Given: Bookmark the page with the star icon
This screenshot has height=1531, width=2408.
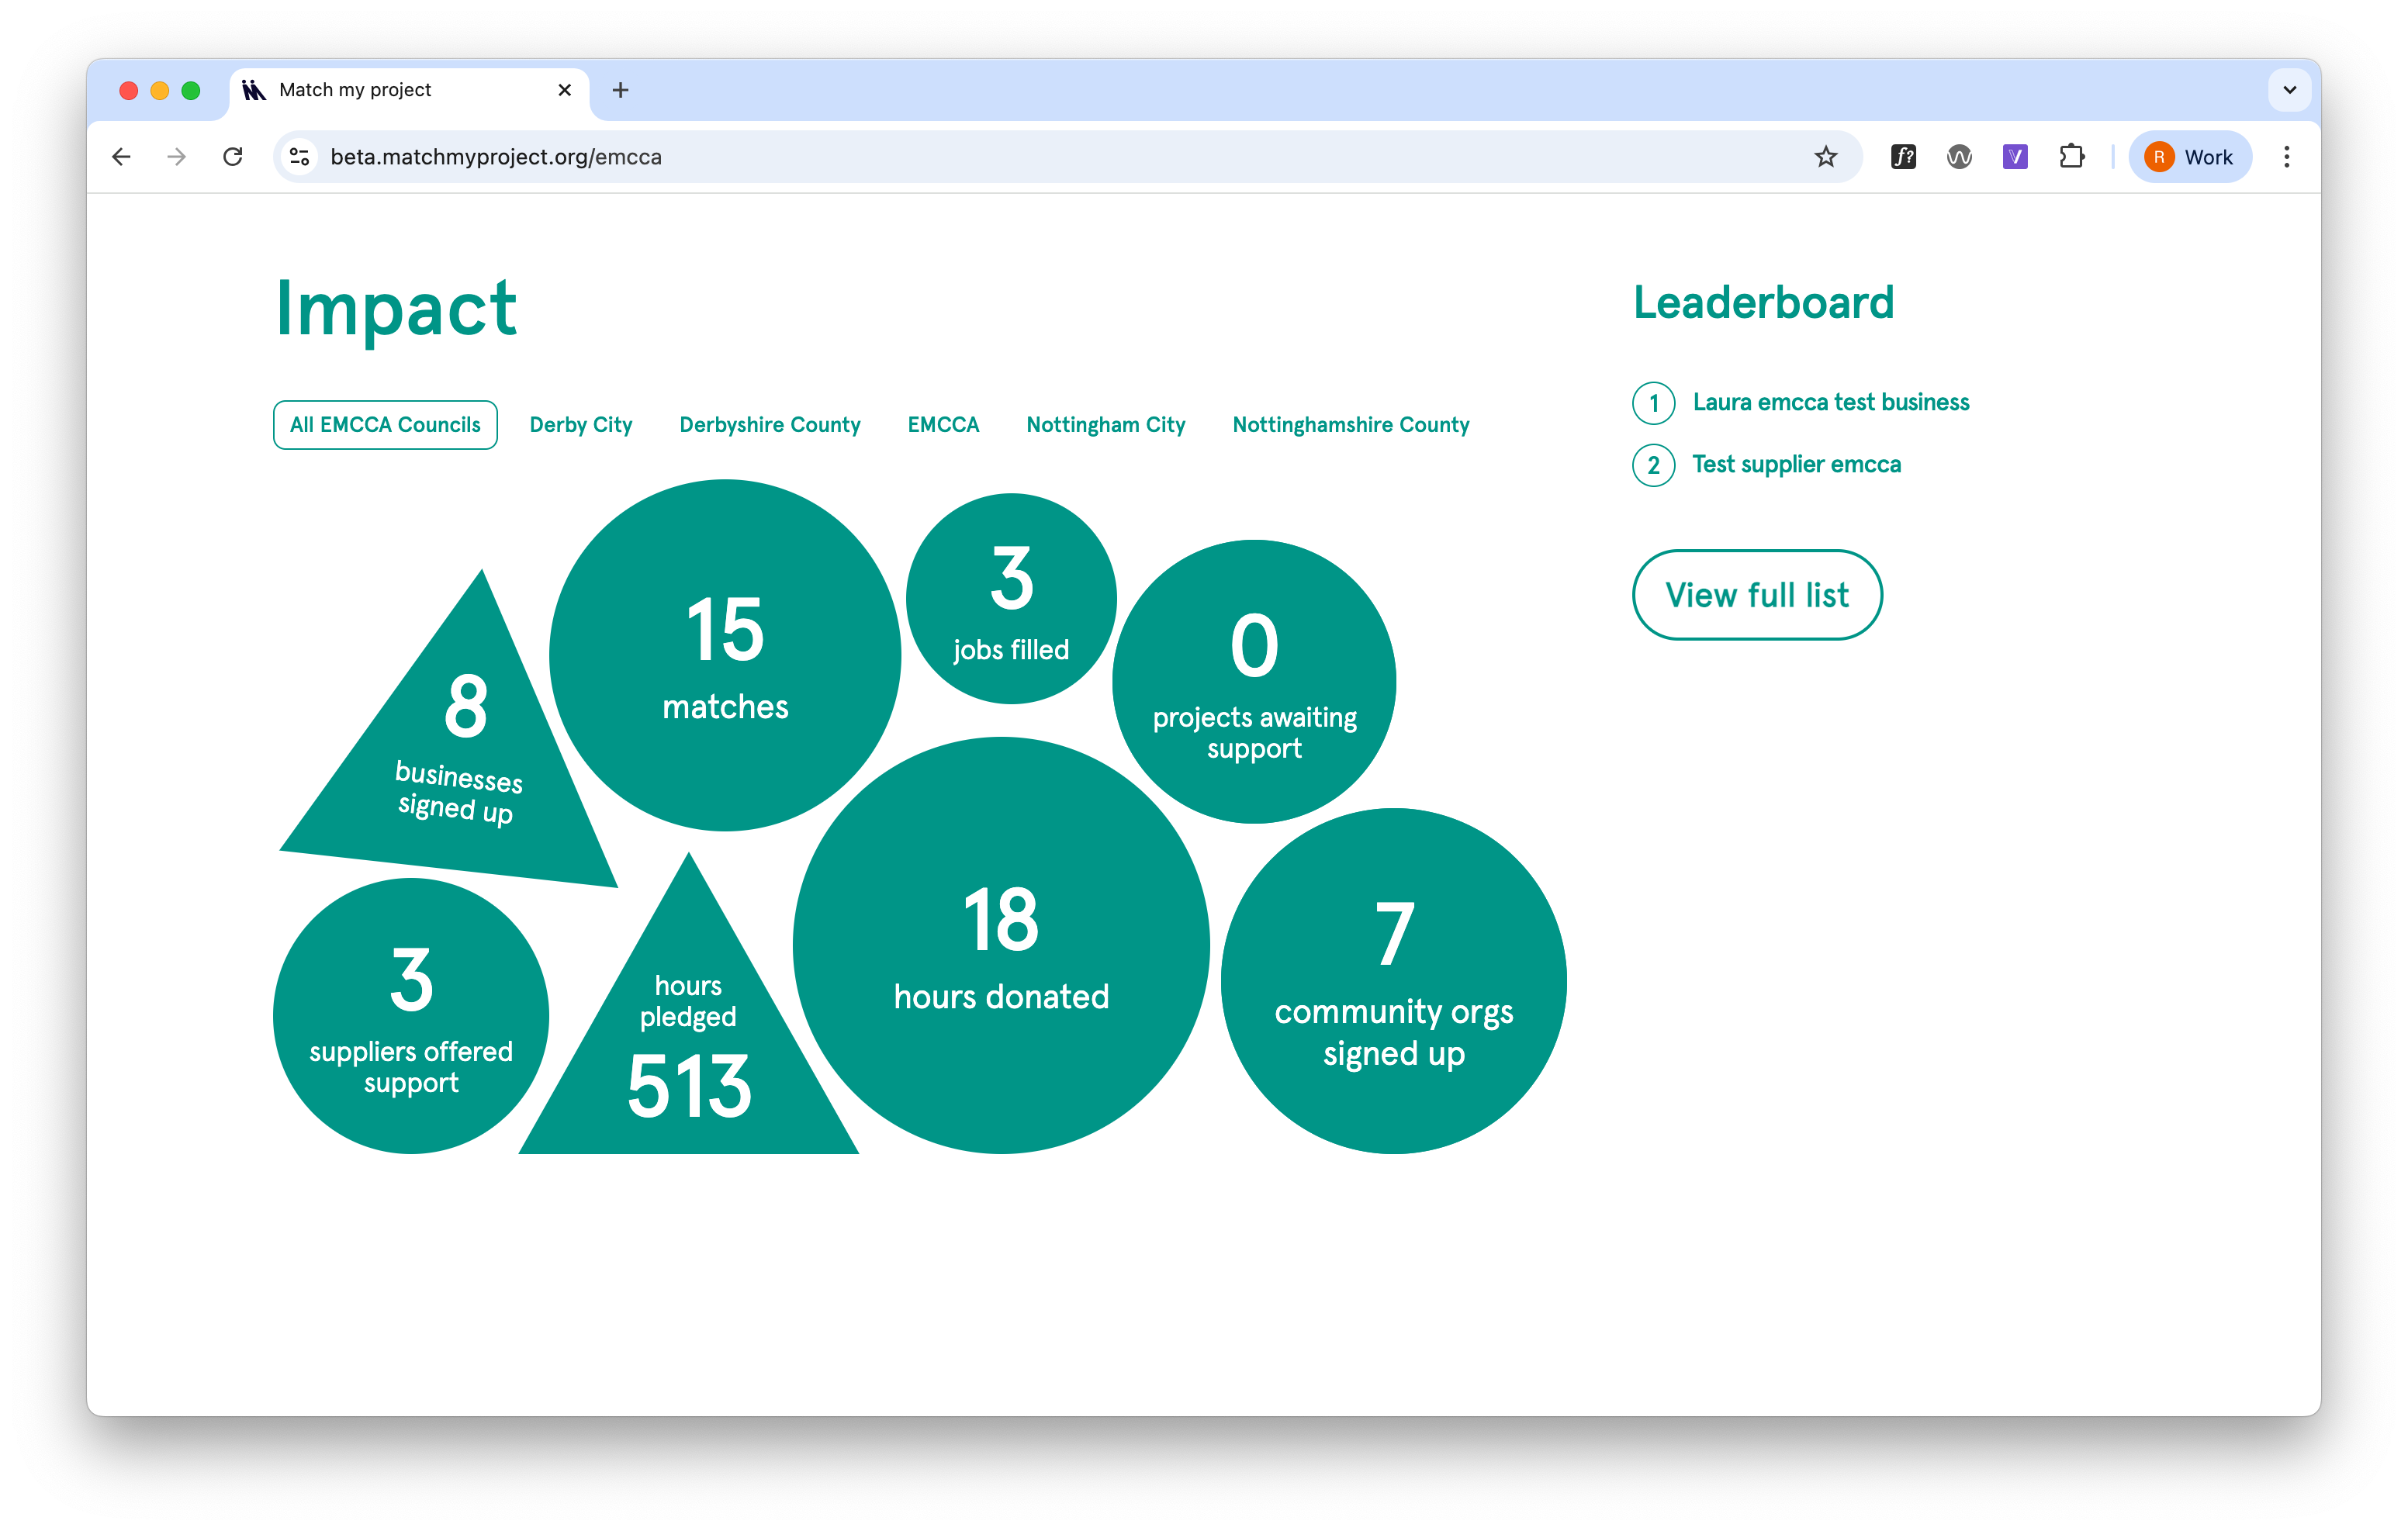Looking at the screenshot, I should pos(1825,157).
